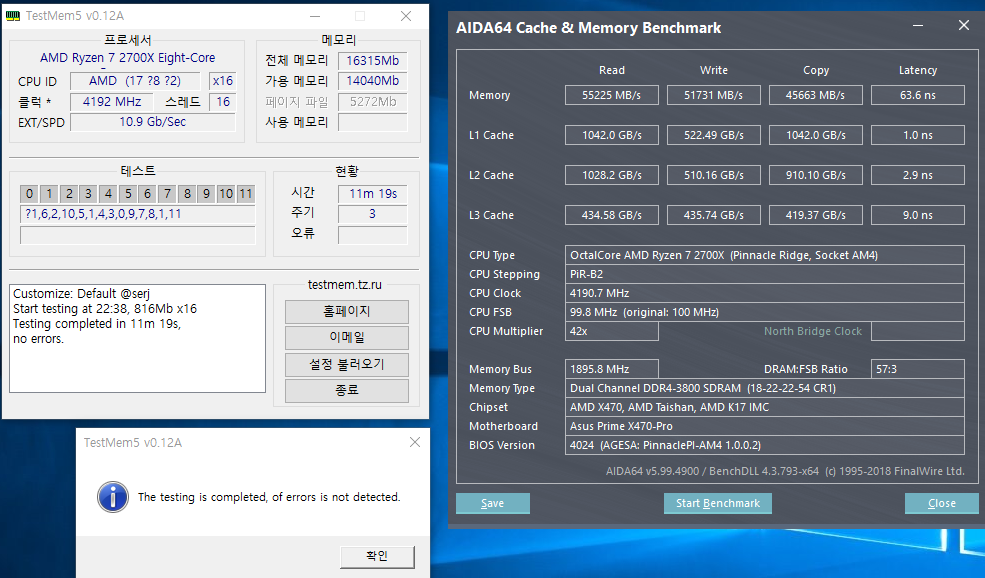
Task: Click the cycle count value 3
Action: (373, 214)
